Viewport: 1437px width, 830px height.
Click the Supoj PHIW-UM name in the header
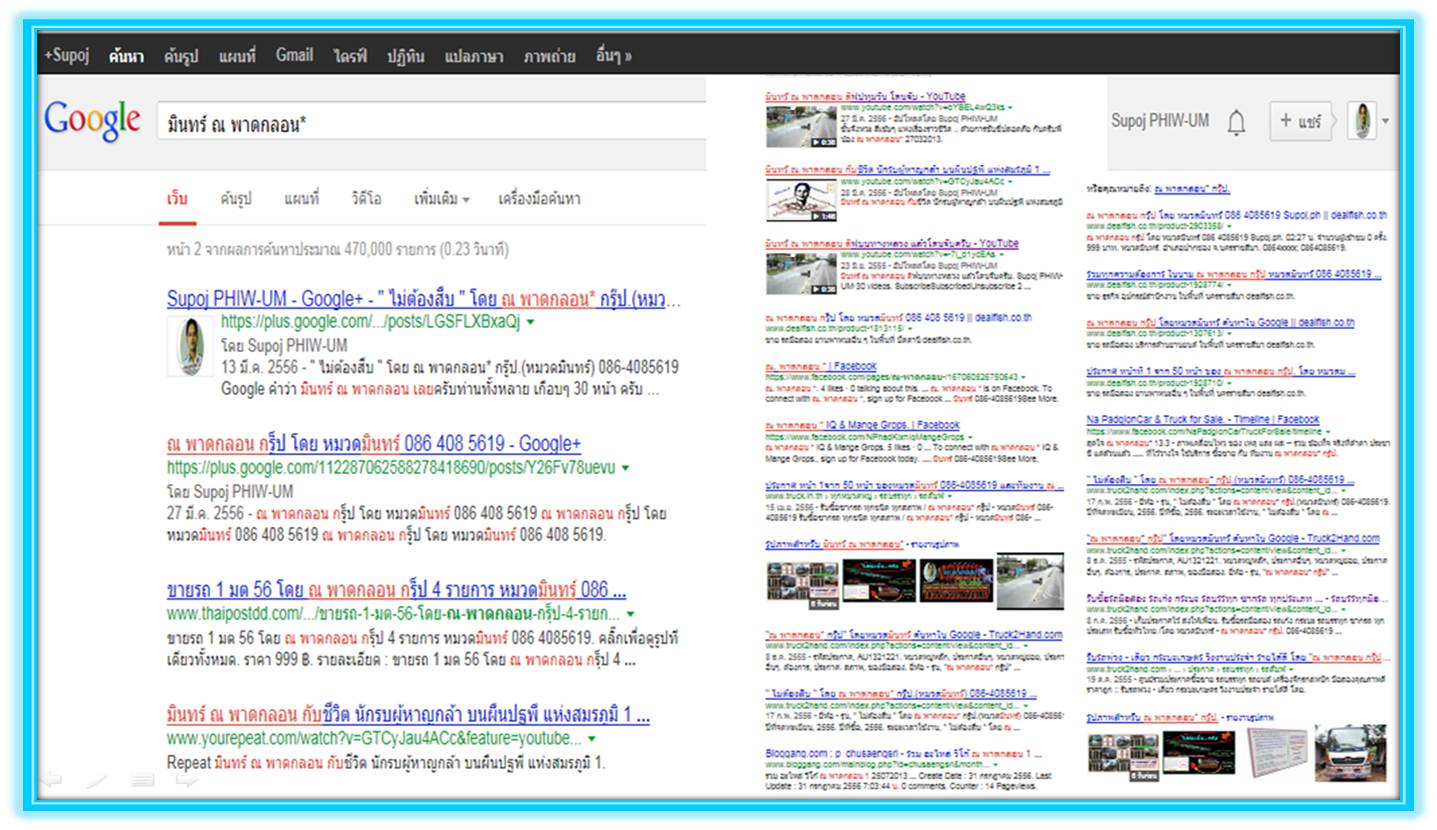1160,121
